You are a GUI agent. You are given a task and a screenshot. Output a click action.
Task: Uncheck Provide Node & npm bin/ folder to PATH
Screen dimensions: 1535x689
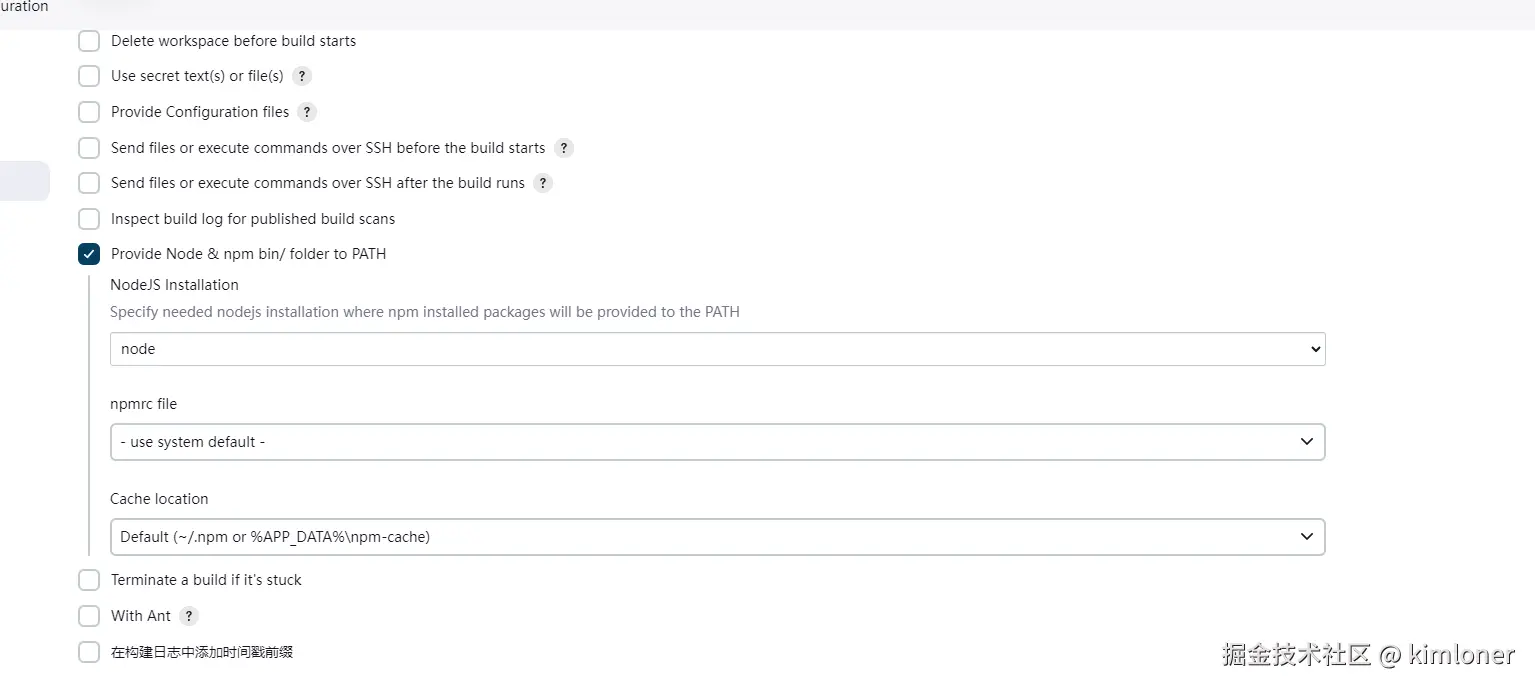coord(89,254)
